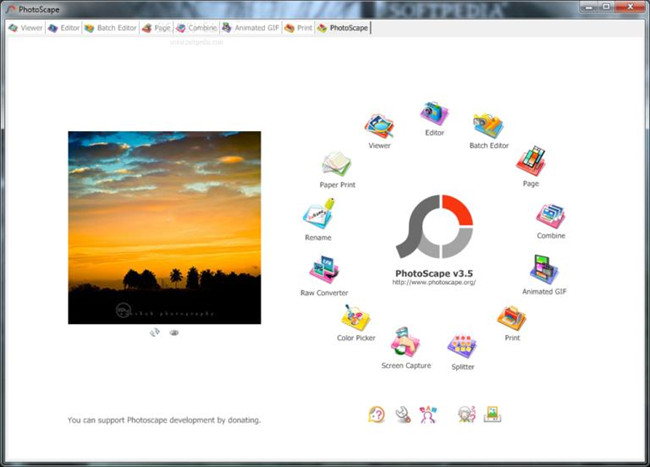Open the Animated GIF tool icon
650x467 pixels.
(543, 270)
